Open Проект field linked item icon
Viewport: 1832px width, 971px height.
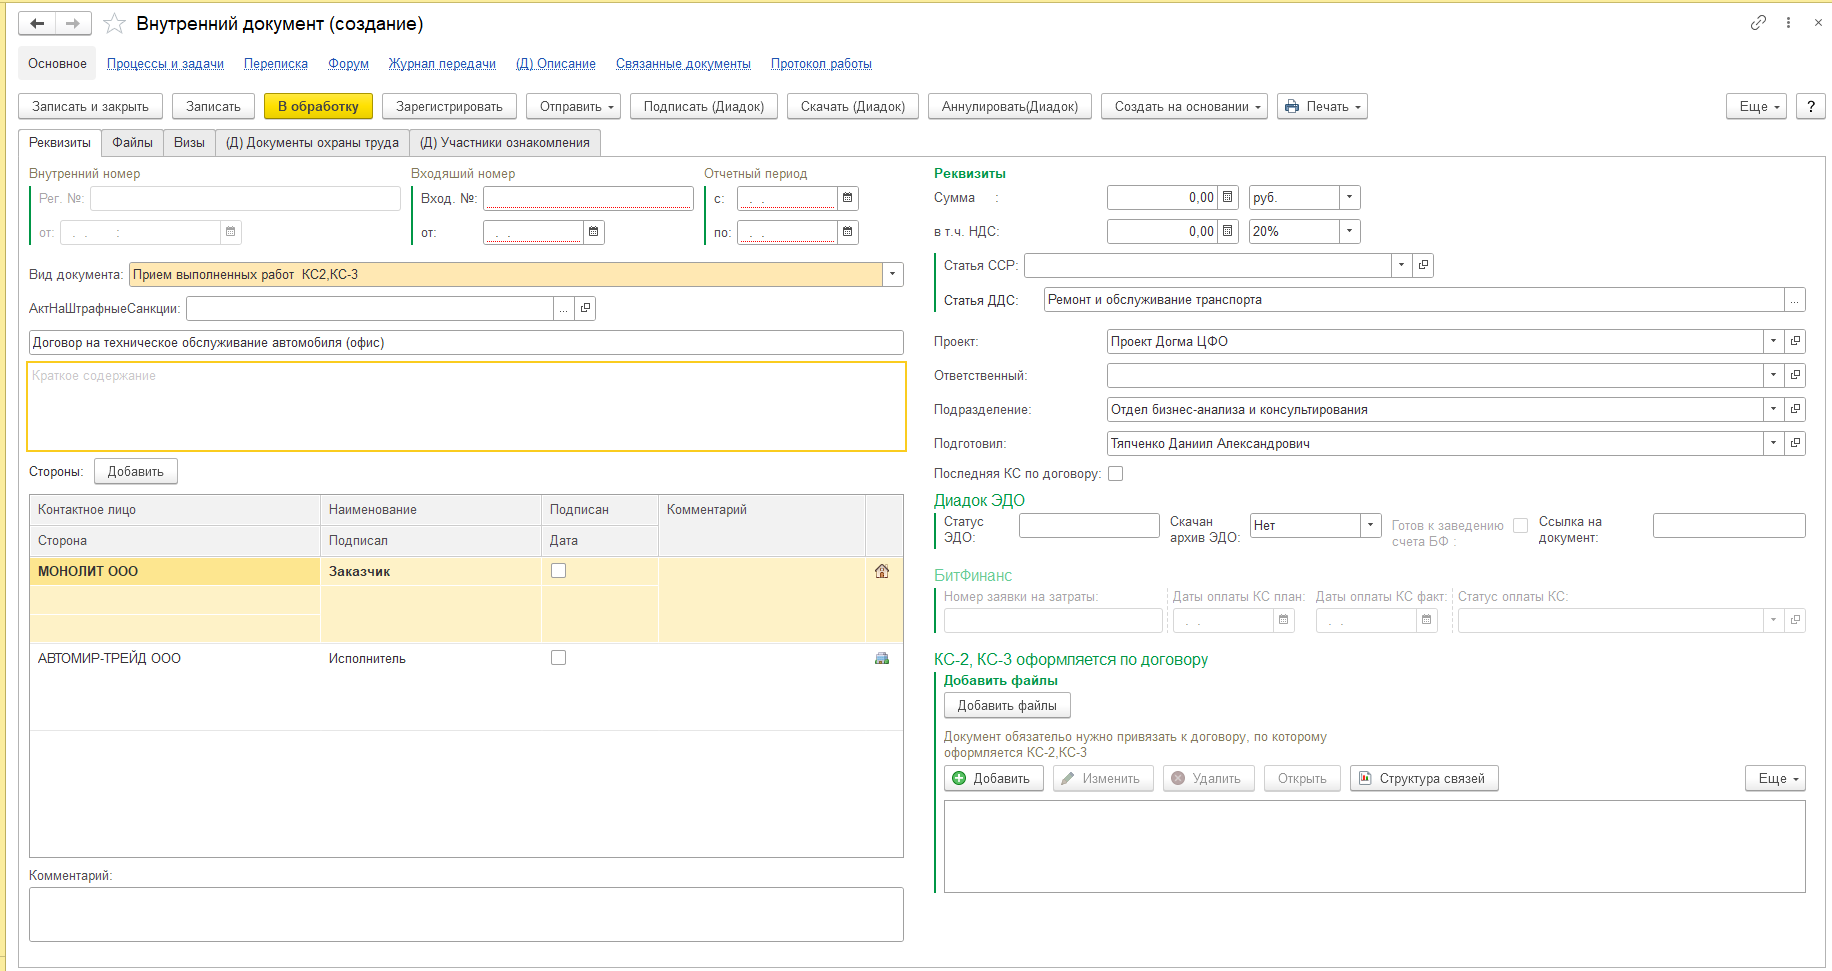(1795, 341)
